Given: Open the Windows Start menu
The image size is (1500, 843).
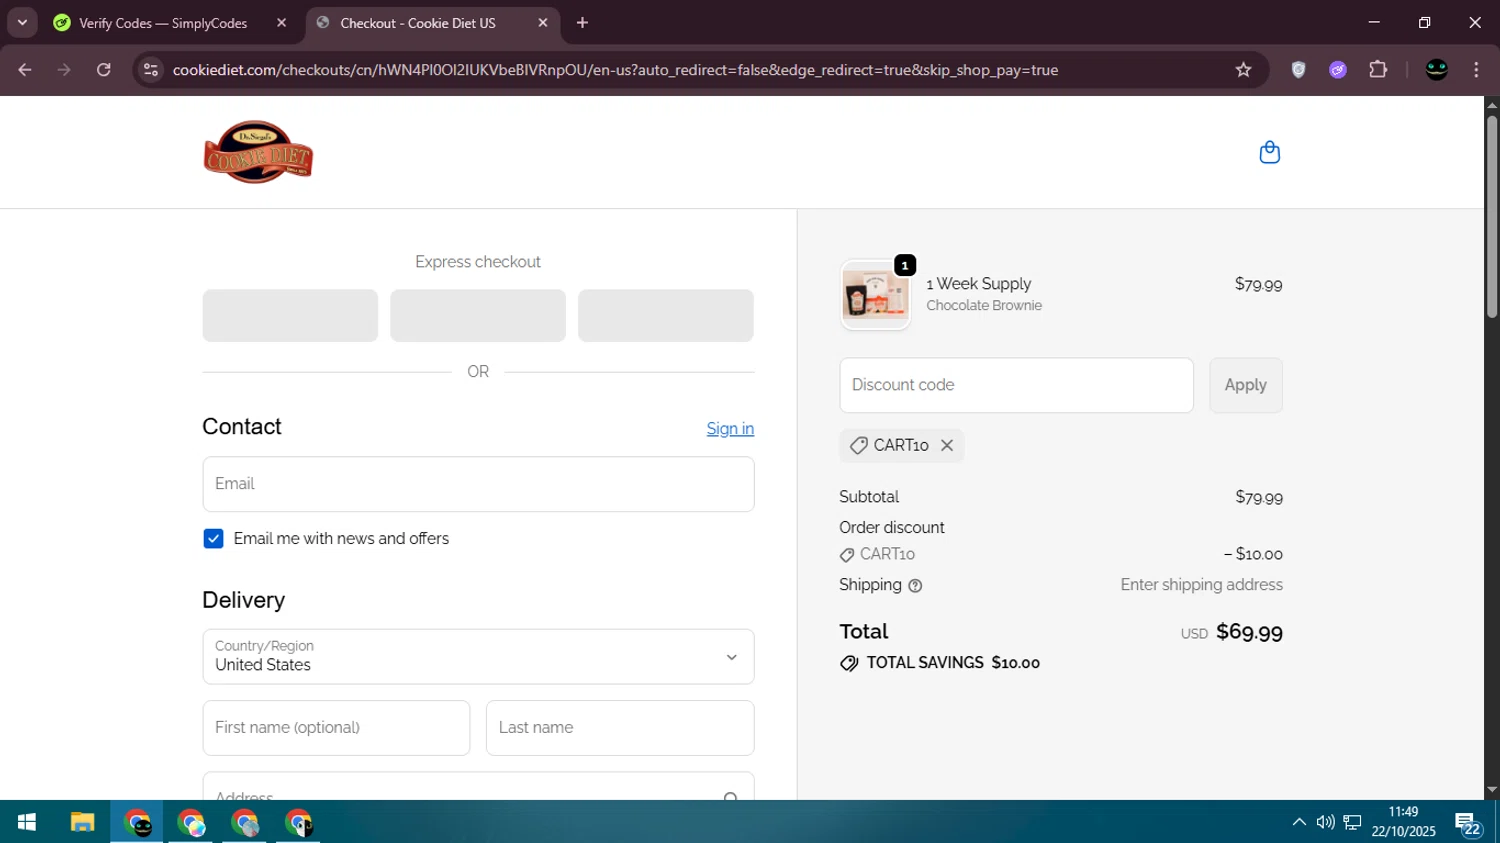Looking at the screenshot, I should [27, 822].
